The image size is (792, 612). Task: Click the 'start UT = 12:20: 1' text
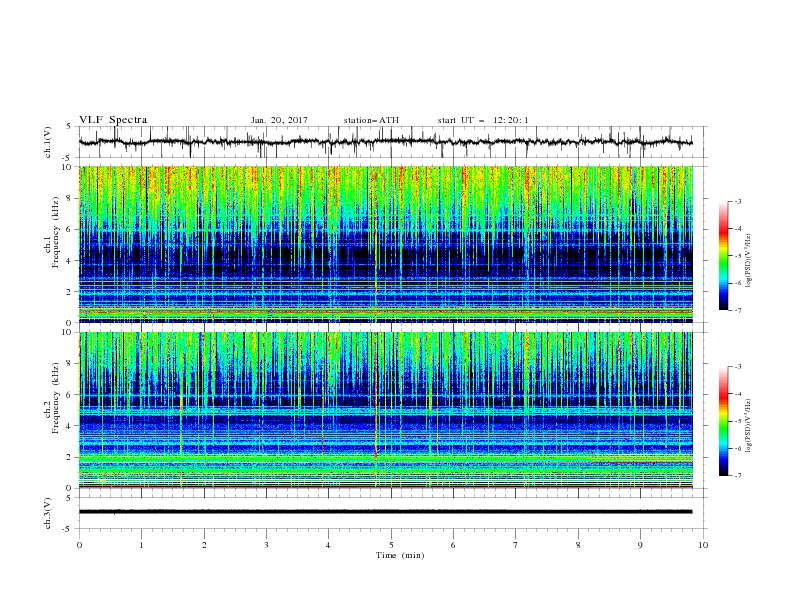(483, 120)
